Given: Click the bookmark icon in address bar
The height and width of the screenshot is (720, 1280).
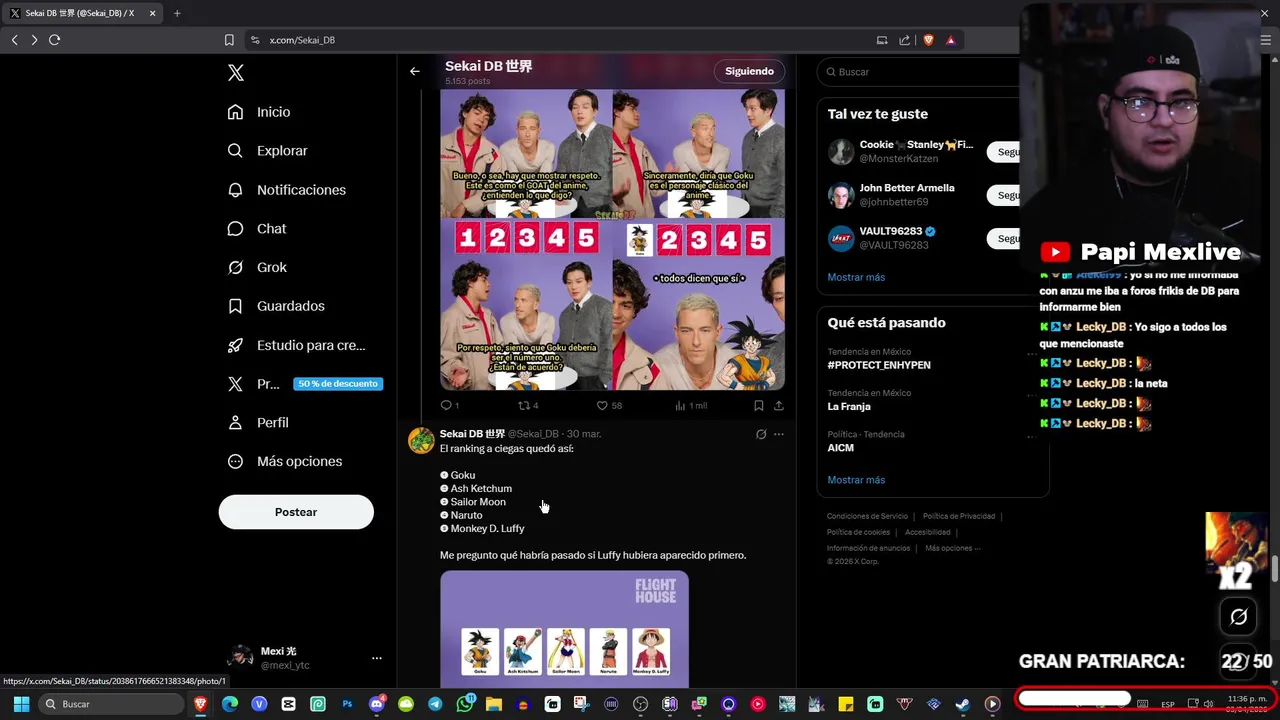Looking at the screenshot, I should 229,40.
